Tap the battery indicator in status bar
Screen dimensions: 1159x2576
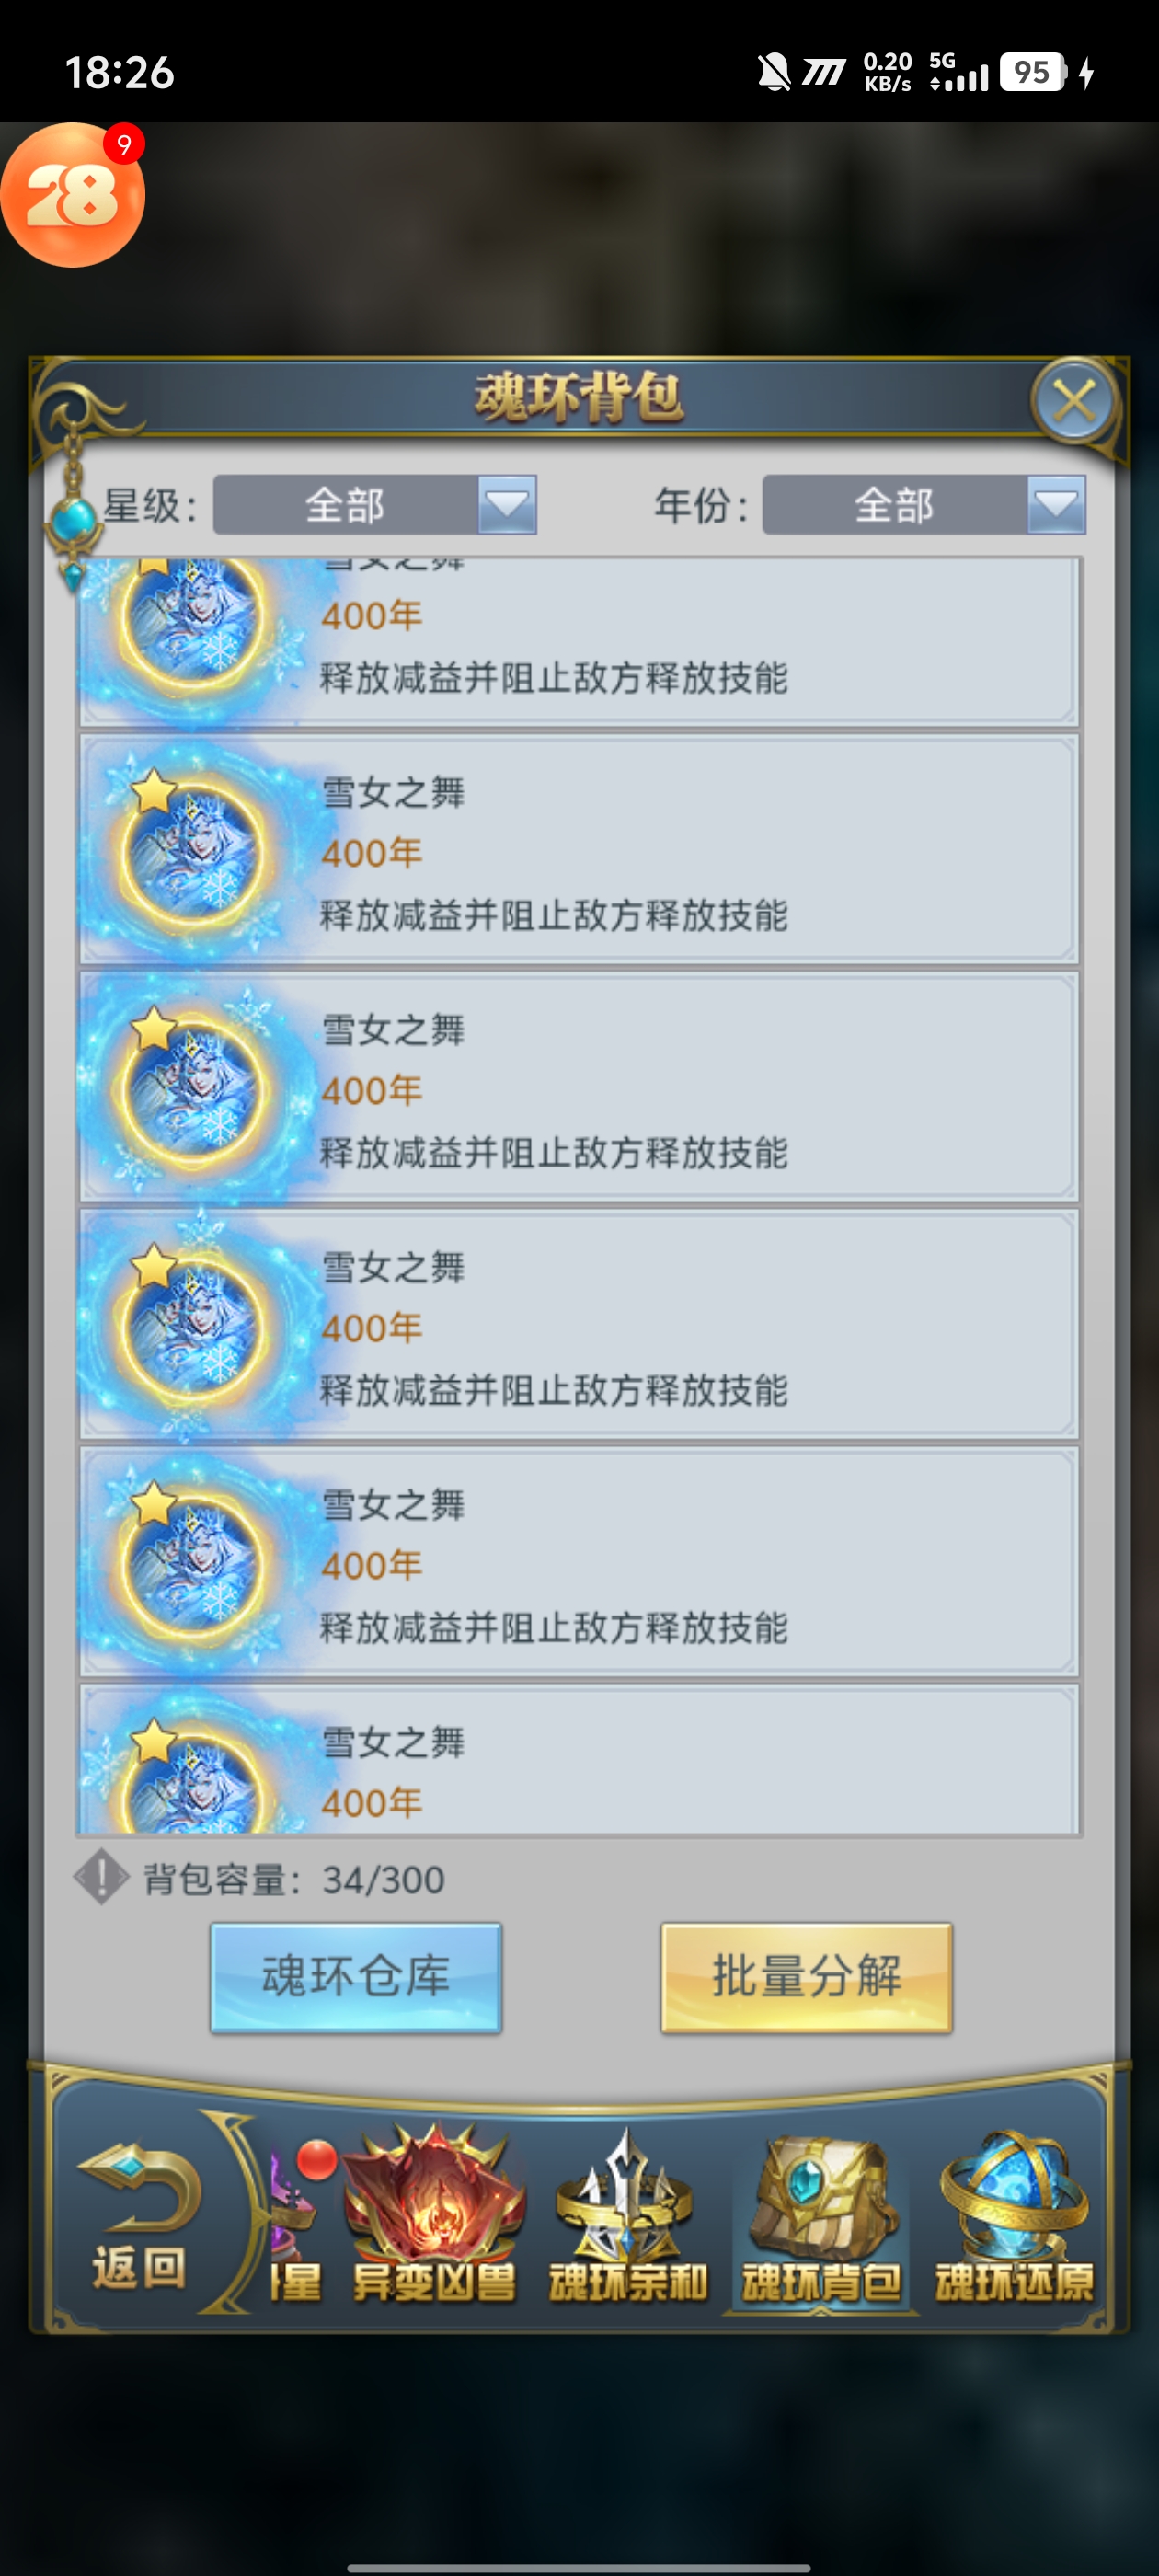coord(1033,73)
